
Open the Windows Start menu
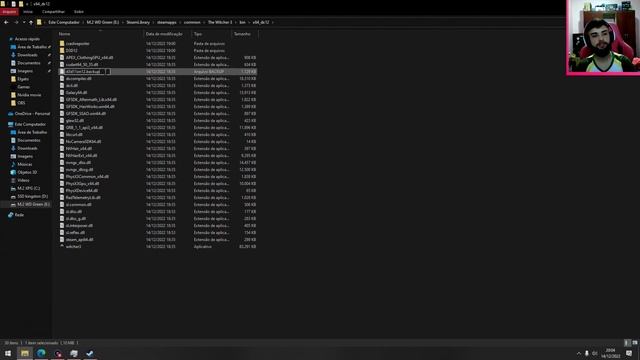8,353
